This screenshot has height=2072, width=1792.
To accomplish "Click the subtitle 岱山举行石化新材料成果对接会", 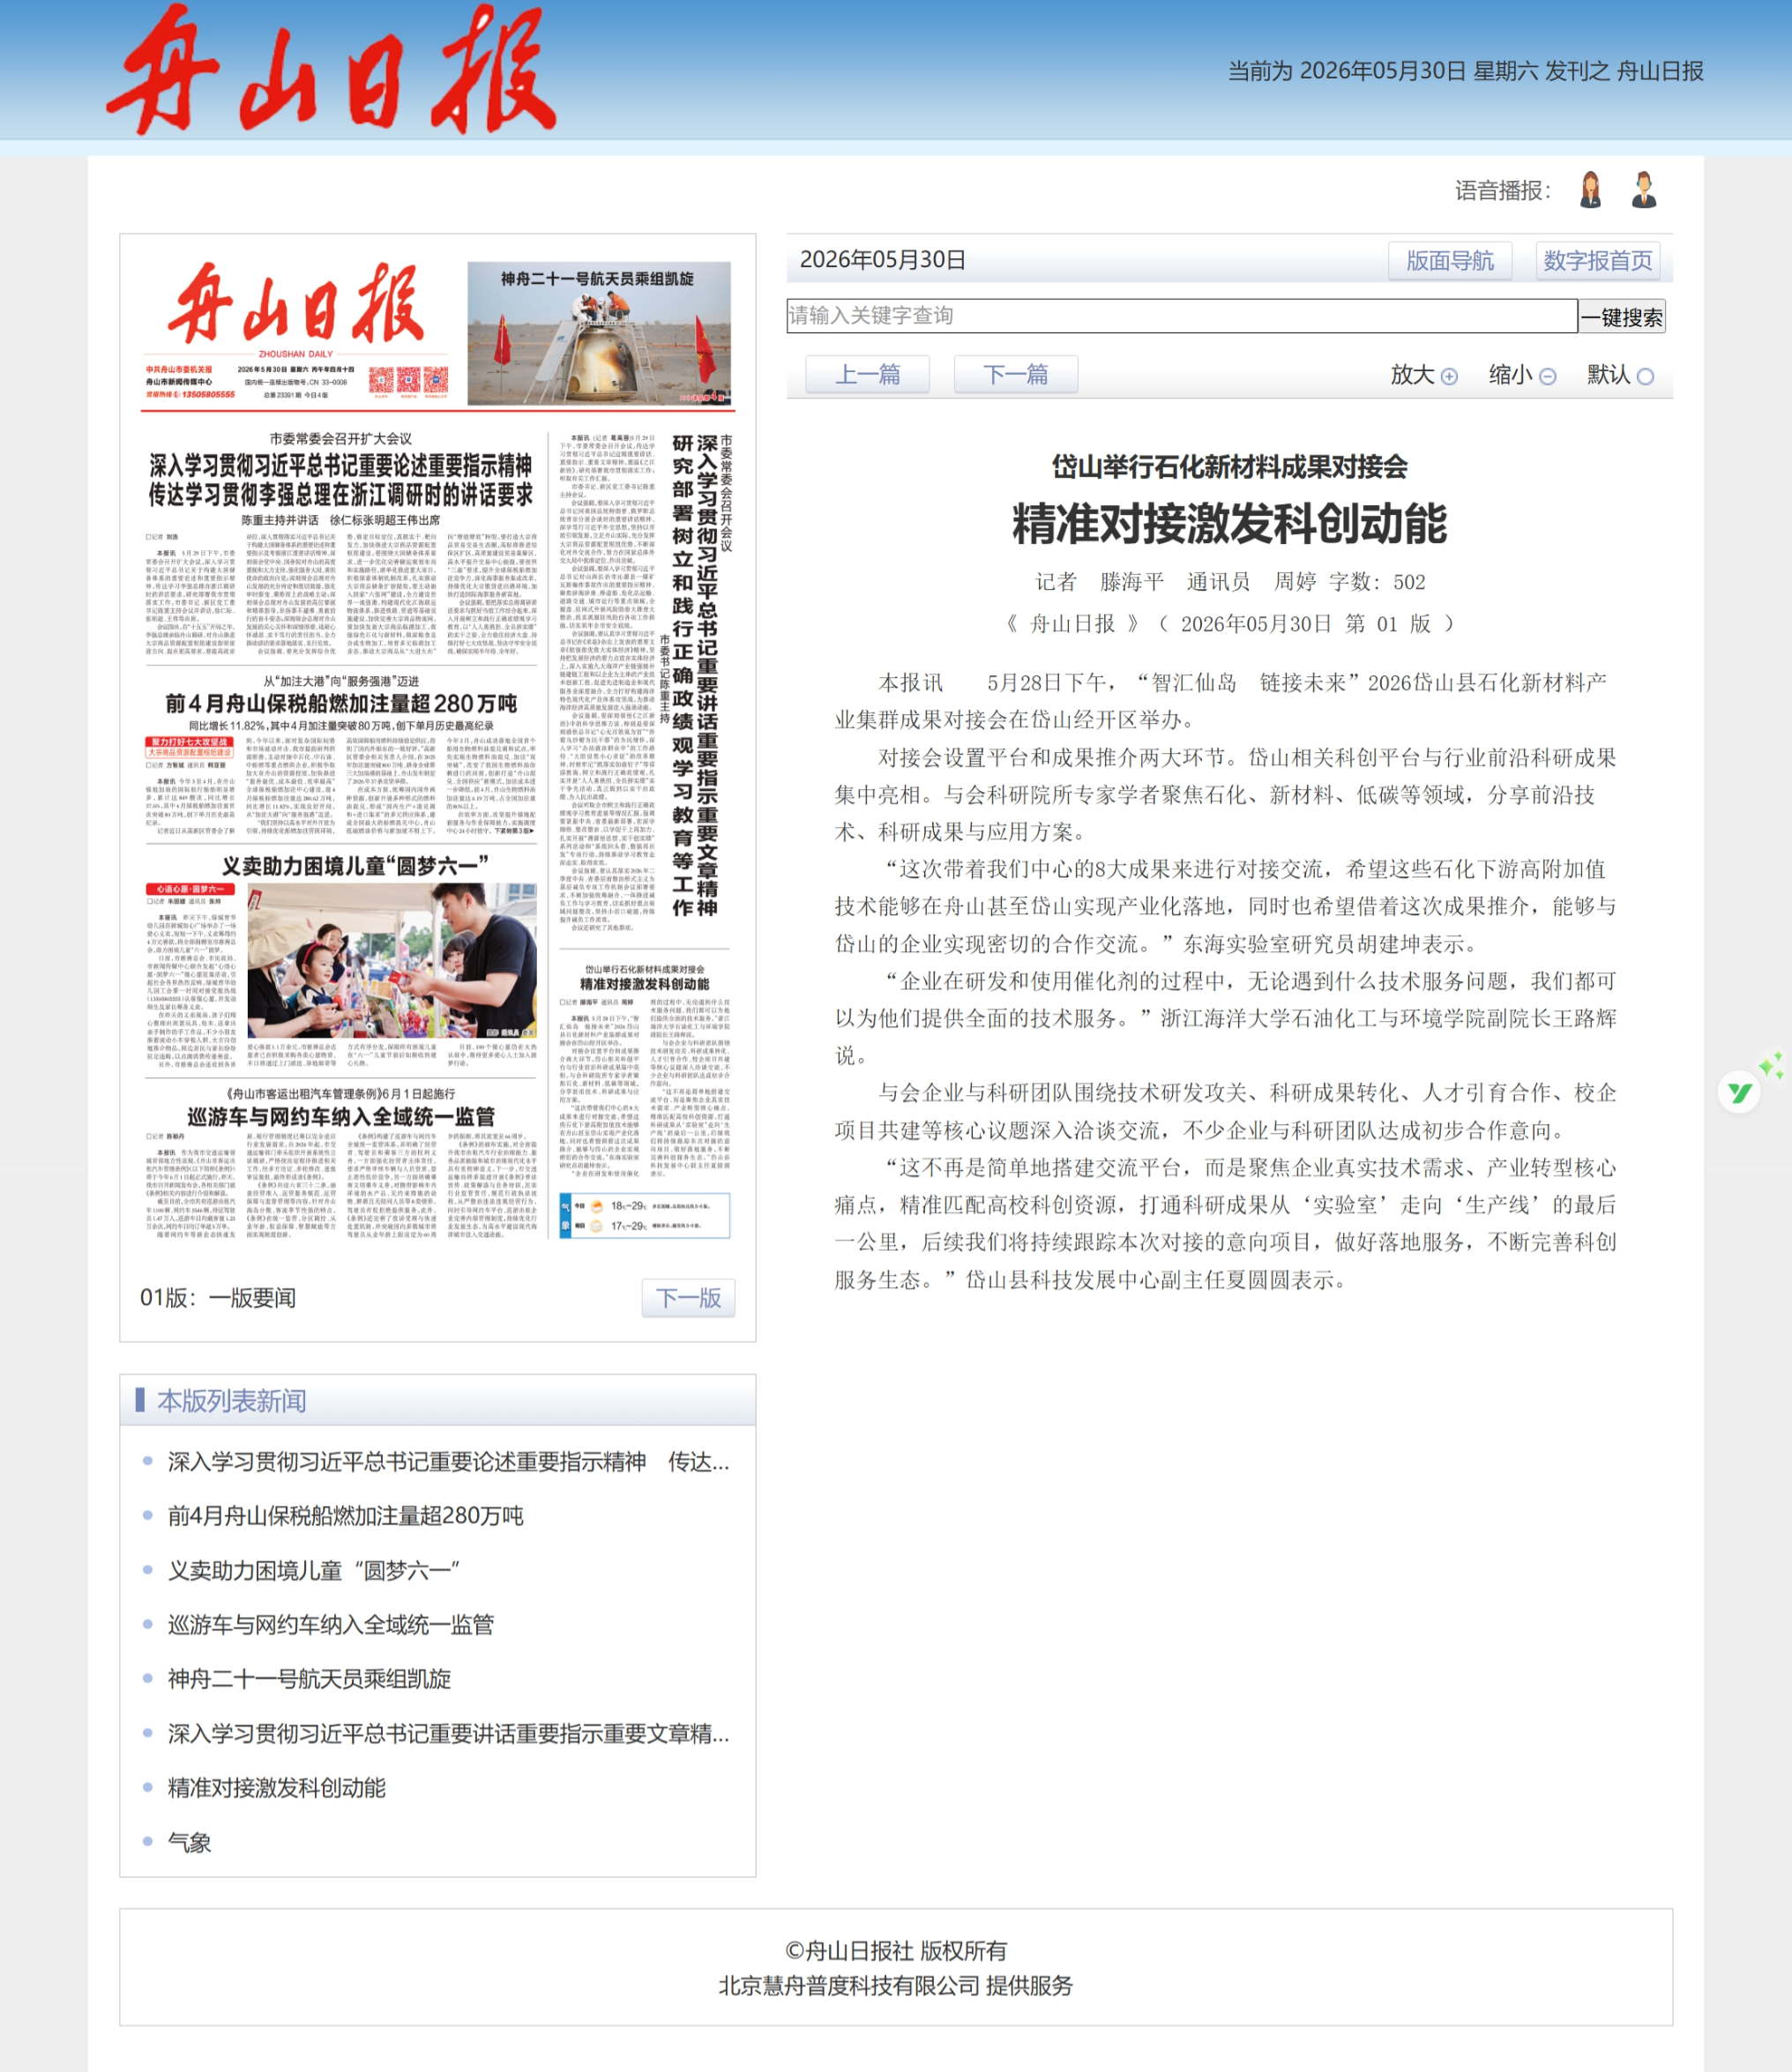I will point(1230,467).
